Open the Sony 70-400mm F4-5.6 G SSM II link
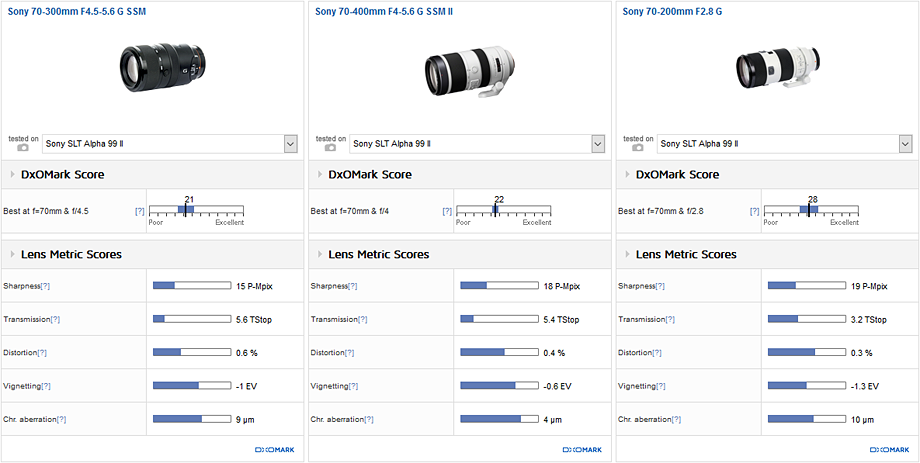This screenshot has width=920, height=463. (384, 11)
